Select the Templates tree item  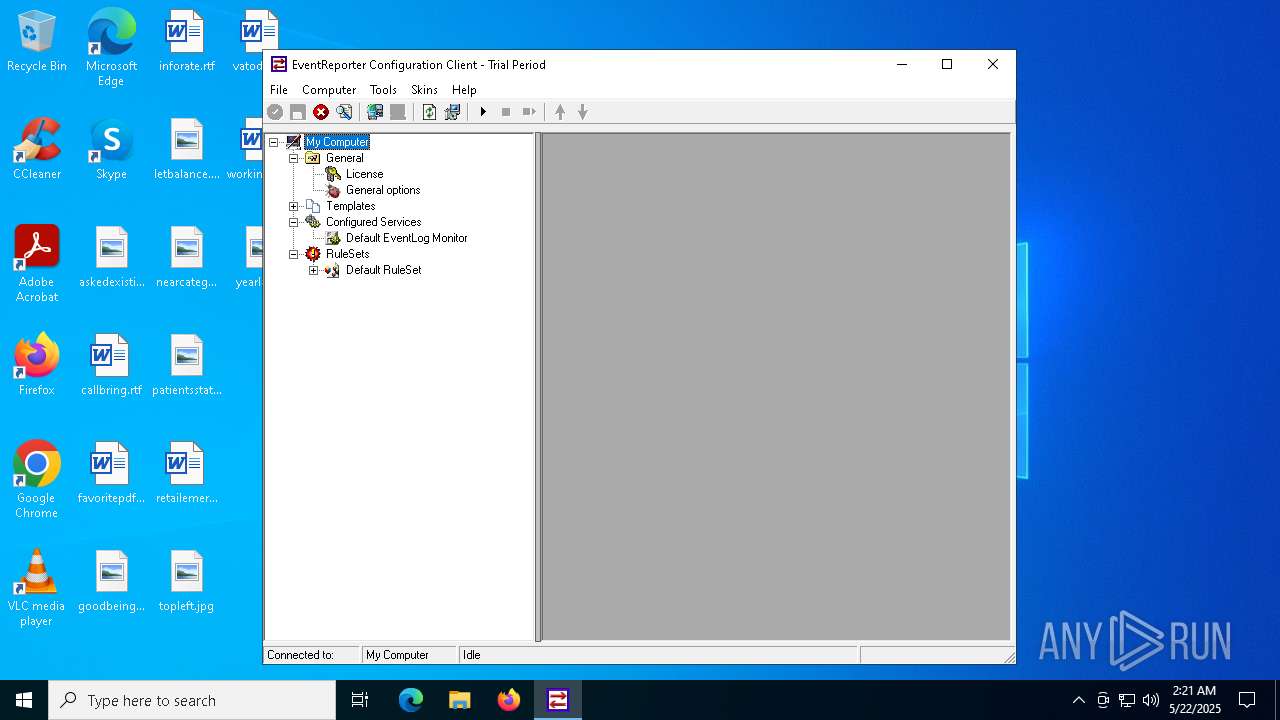pos(351,206)
